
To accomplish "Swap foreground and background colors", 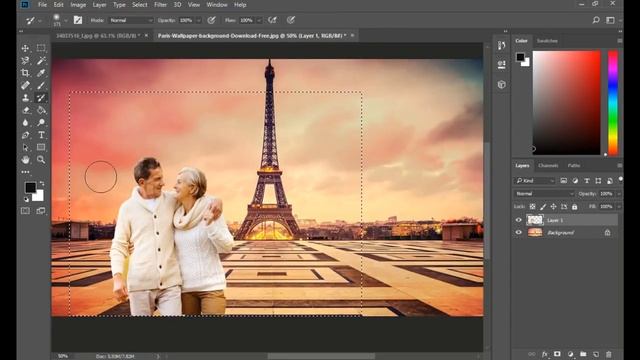I will (x=42, y=184).
